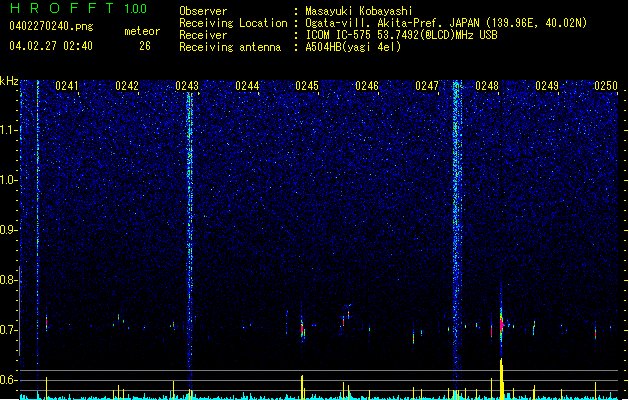Click the A504HB(yagi 4el) antenna text
Viewport: 629px width, 400px height.
click(x=353, y=47)
